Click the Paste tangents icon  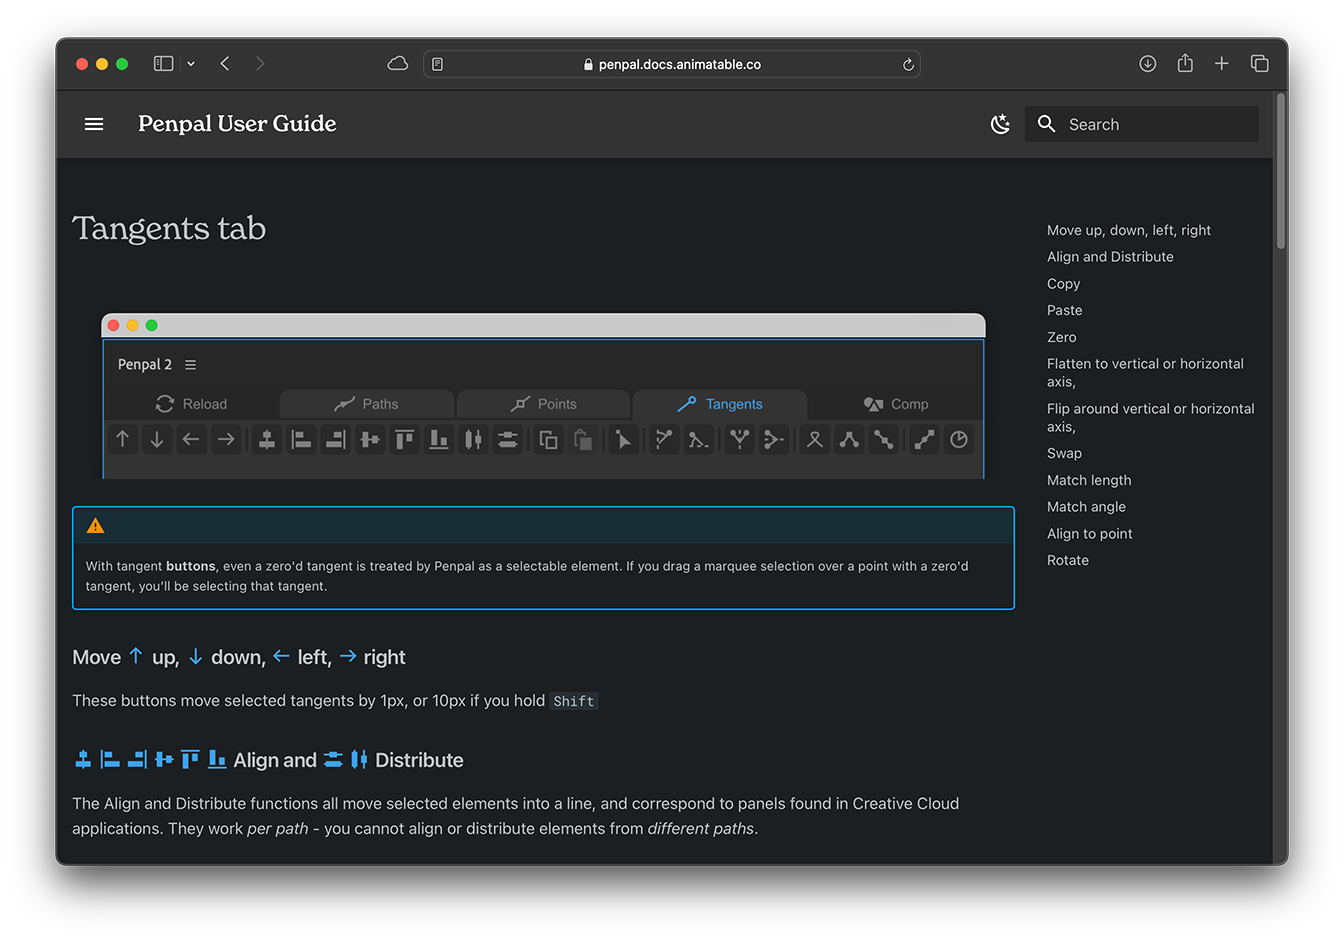583,439
